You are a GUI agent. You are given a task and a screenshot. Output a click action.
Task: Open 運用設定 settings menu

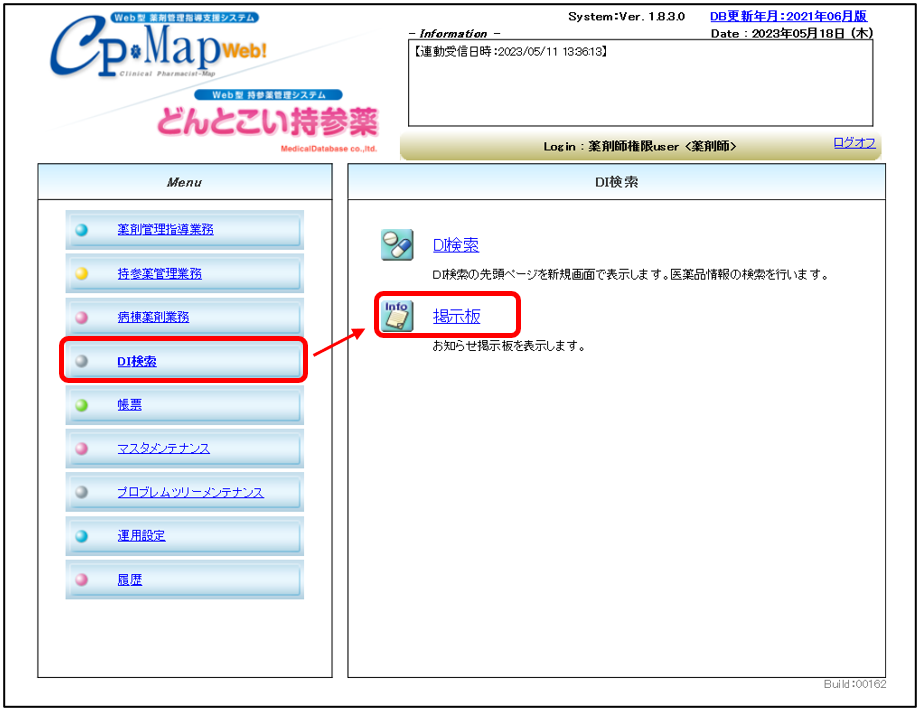tap(141, 536)
